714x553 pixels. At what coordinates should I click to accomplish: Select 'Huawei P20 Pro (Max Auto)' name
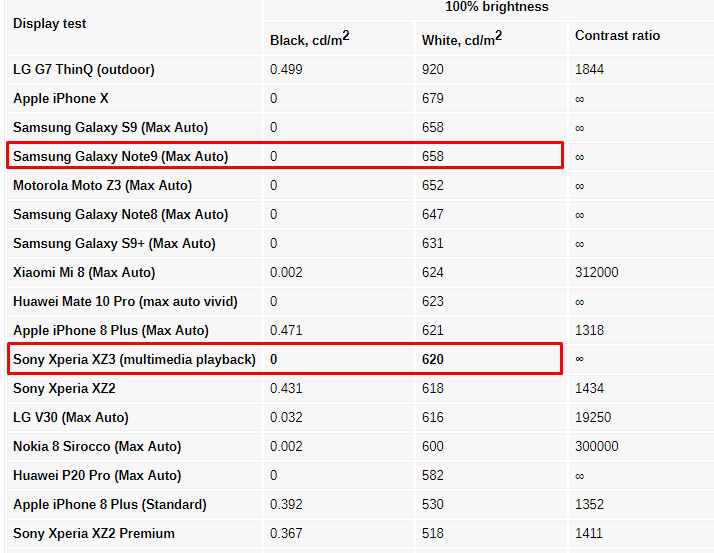point(97,476)
